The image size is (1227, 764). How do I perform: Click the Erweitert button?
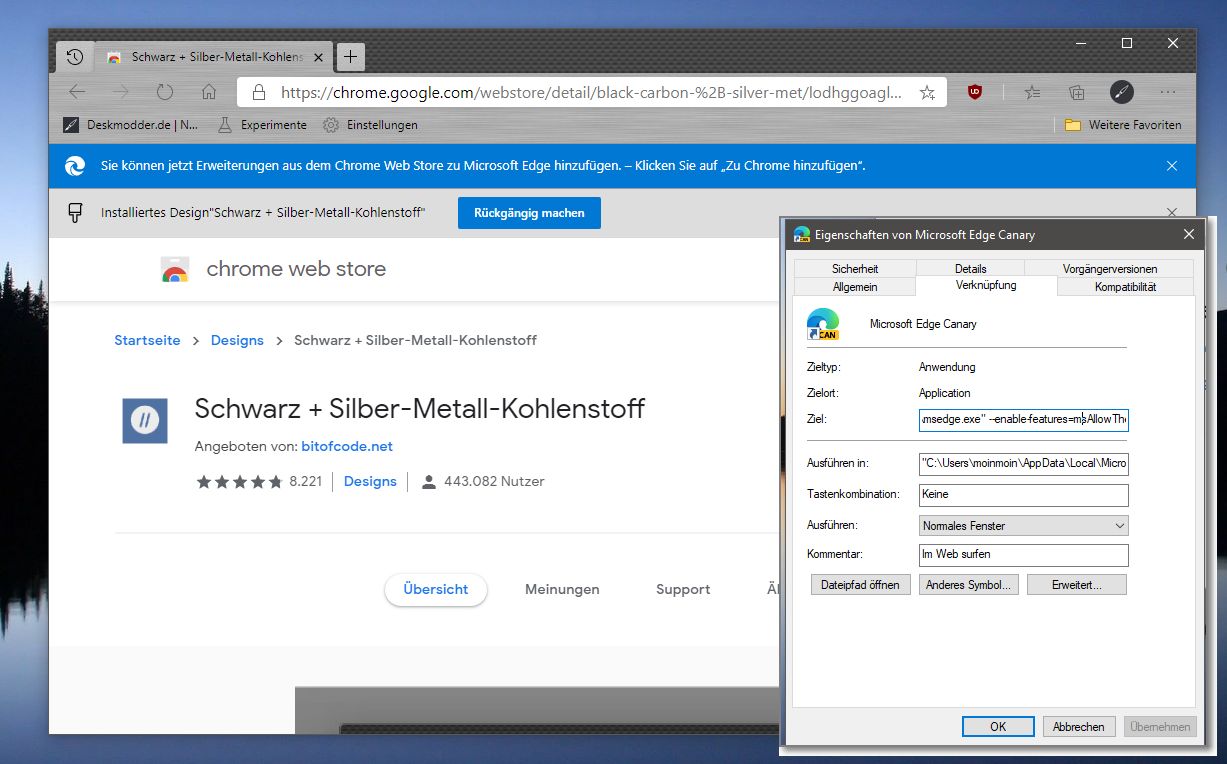point(1076,585)
